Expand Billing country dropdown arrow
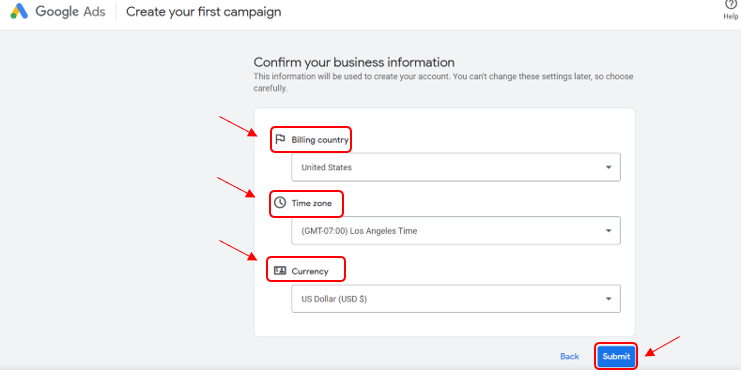Screen dimensions: 742x372 tap(609, 167)
